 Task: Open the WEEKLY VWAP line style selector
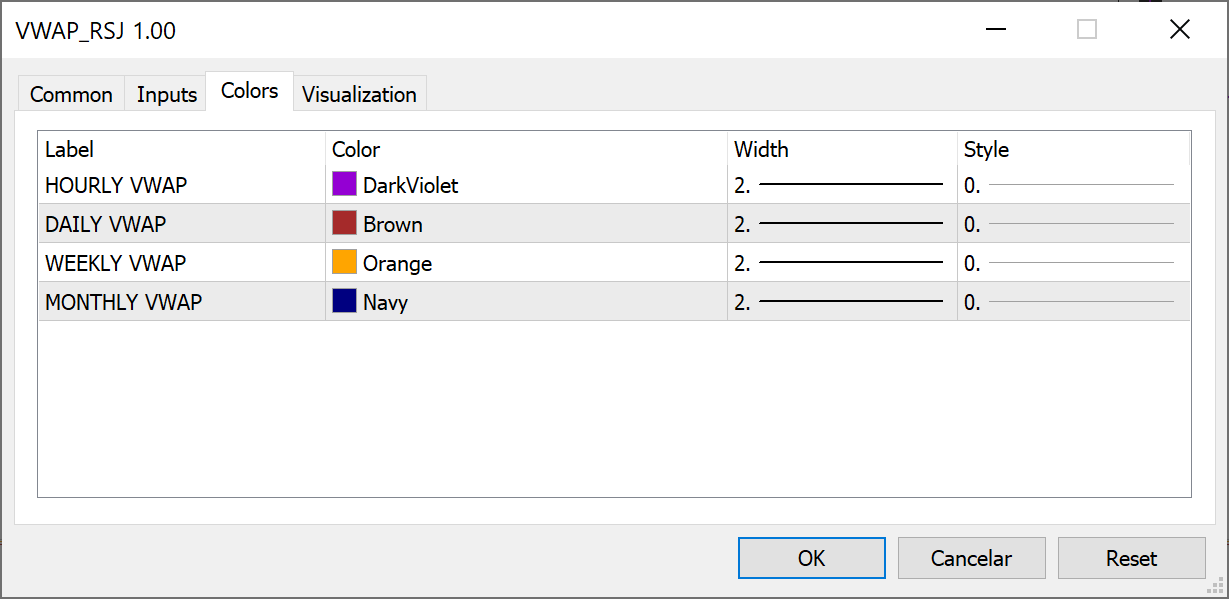[x=1072, y=263]
